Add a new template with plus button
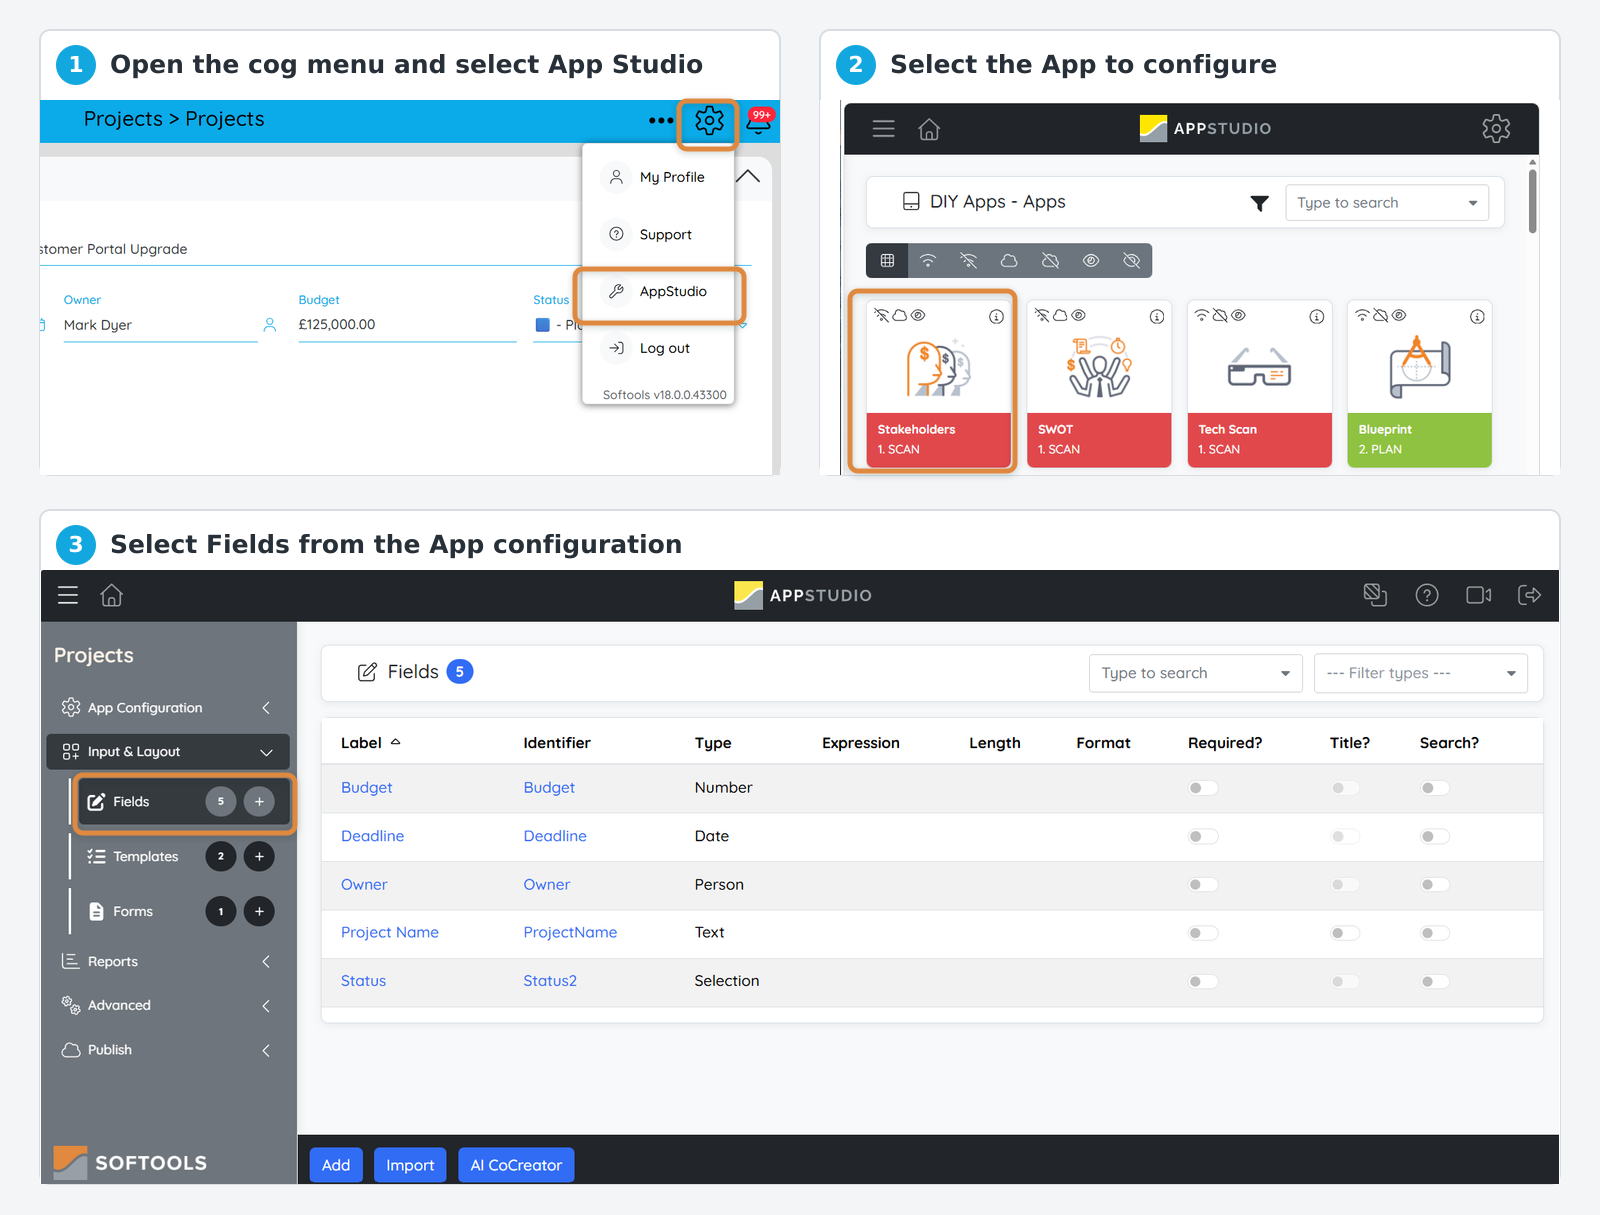Screen dimensions: 1600x1215 point(259,857)
